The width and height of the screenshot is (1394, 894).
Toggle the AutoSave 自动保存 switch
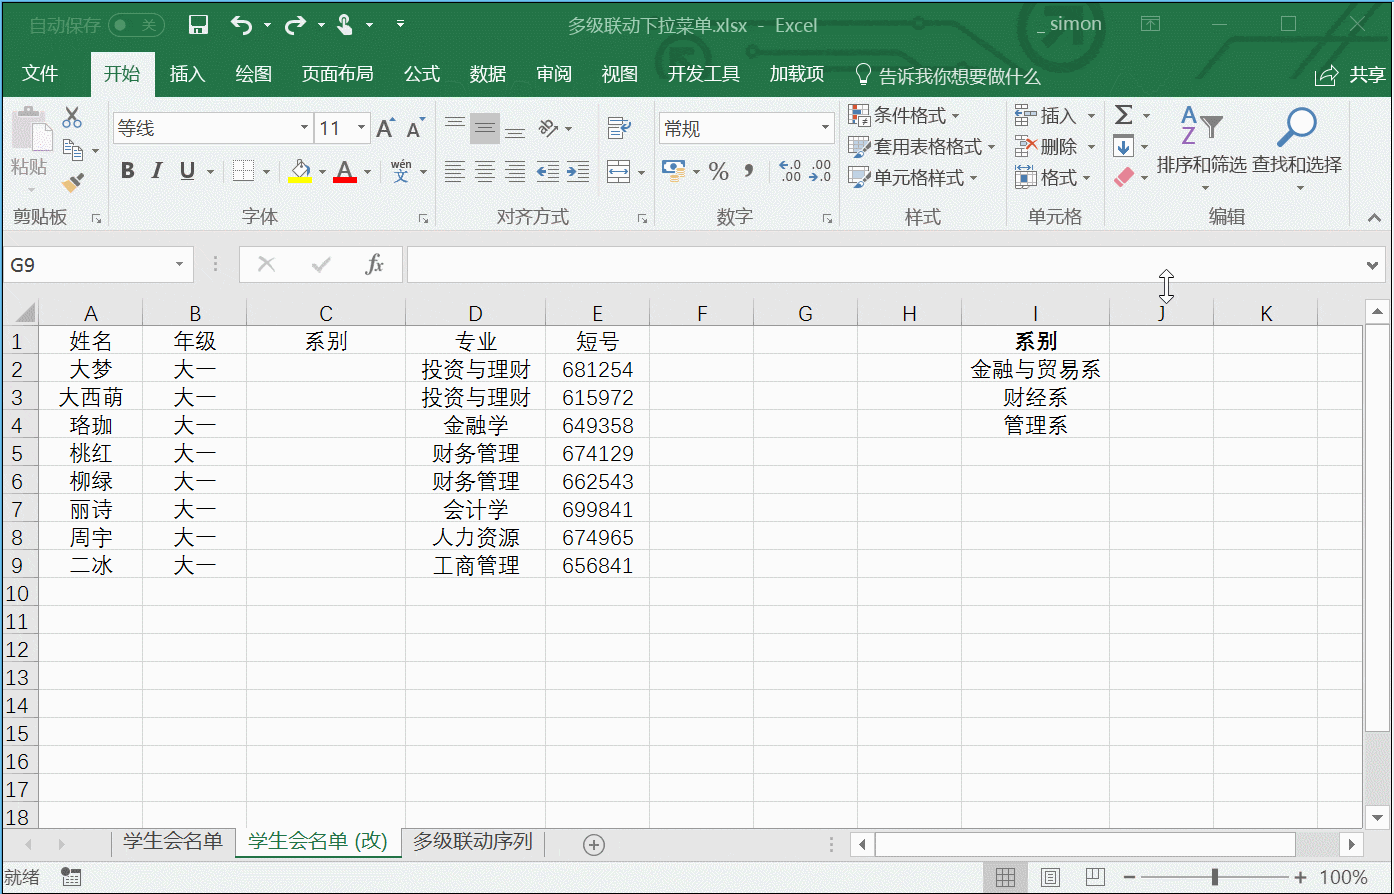[137, 25]
